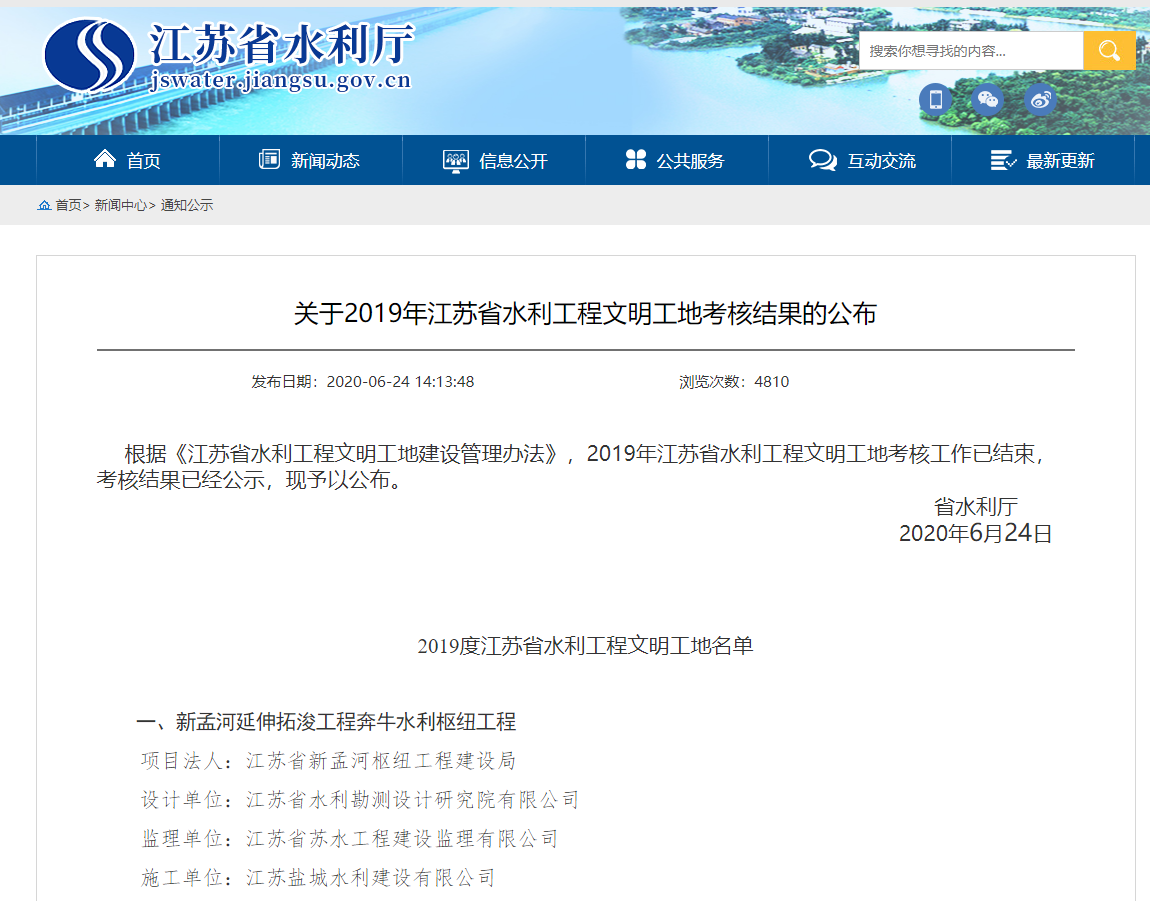
Task: Open the Weibo icon
Action: pyautogui.click(x=1040, y=99)
